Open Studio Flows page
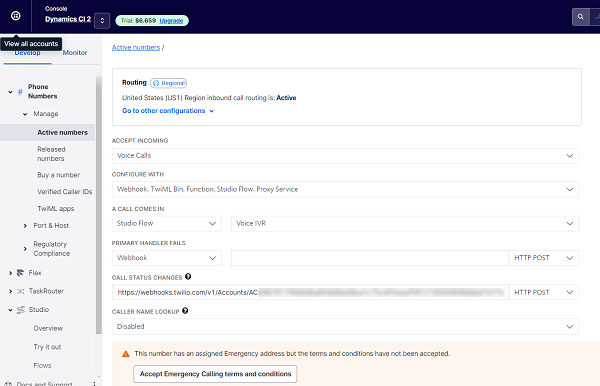Image resolution: width=600 pixels, height=386 pixels. [42, 365]
